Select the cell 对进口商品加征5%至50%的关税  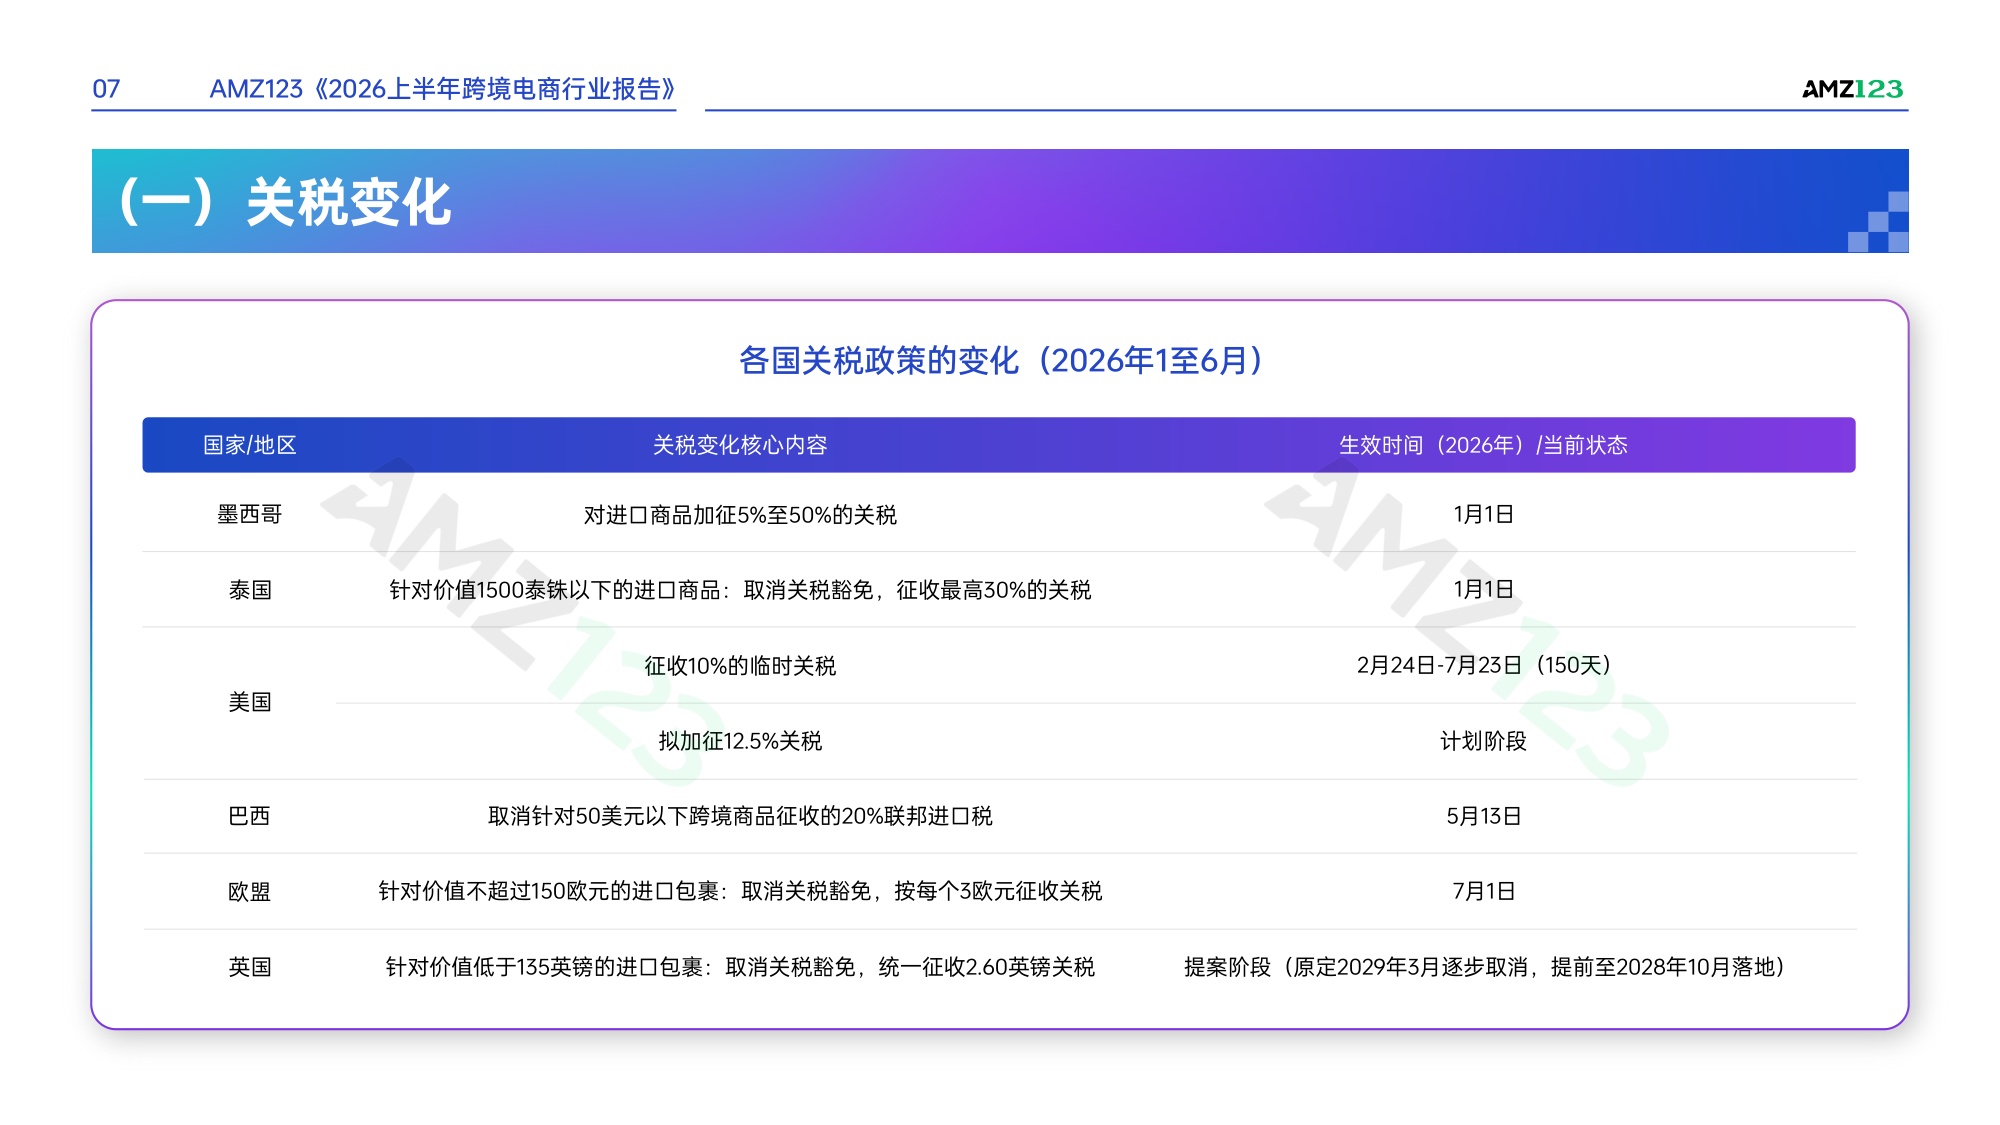(x=740, y=514)
